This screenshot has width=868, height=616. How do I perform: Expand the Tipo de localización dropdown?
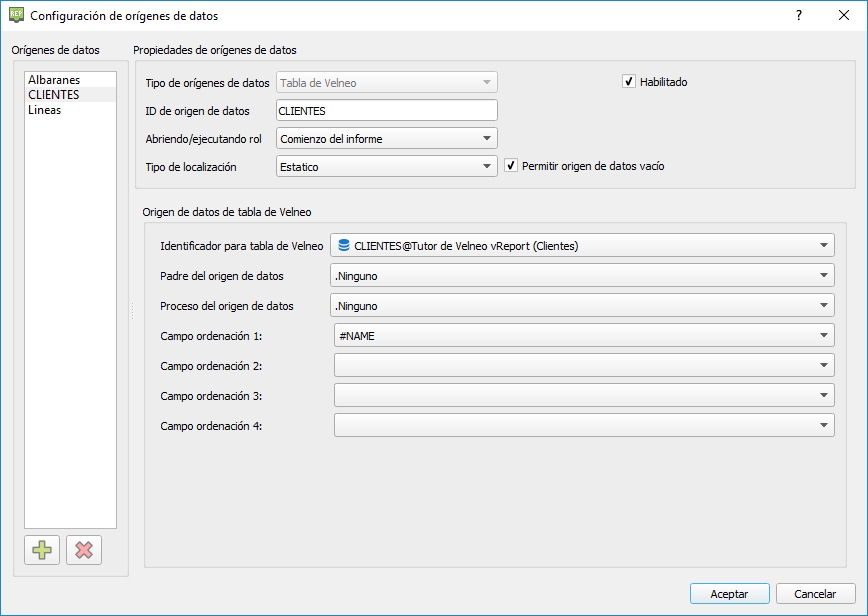pos(386,166)
